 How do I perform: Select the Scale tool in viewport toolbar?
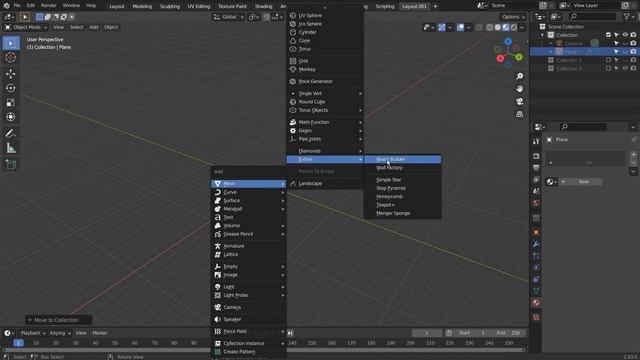(x=11, y=102)
